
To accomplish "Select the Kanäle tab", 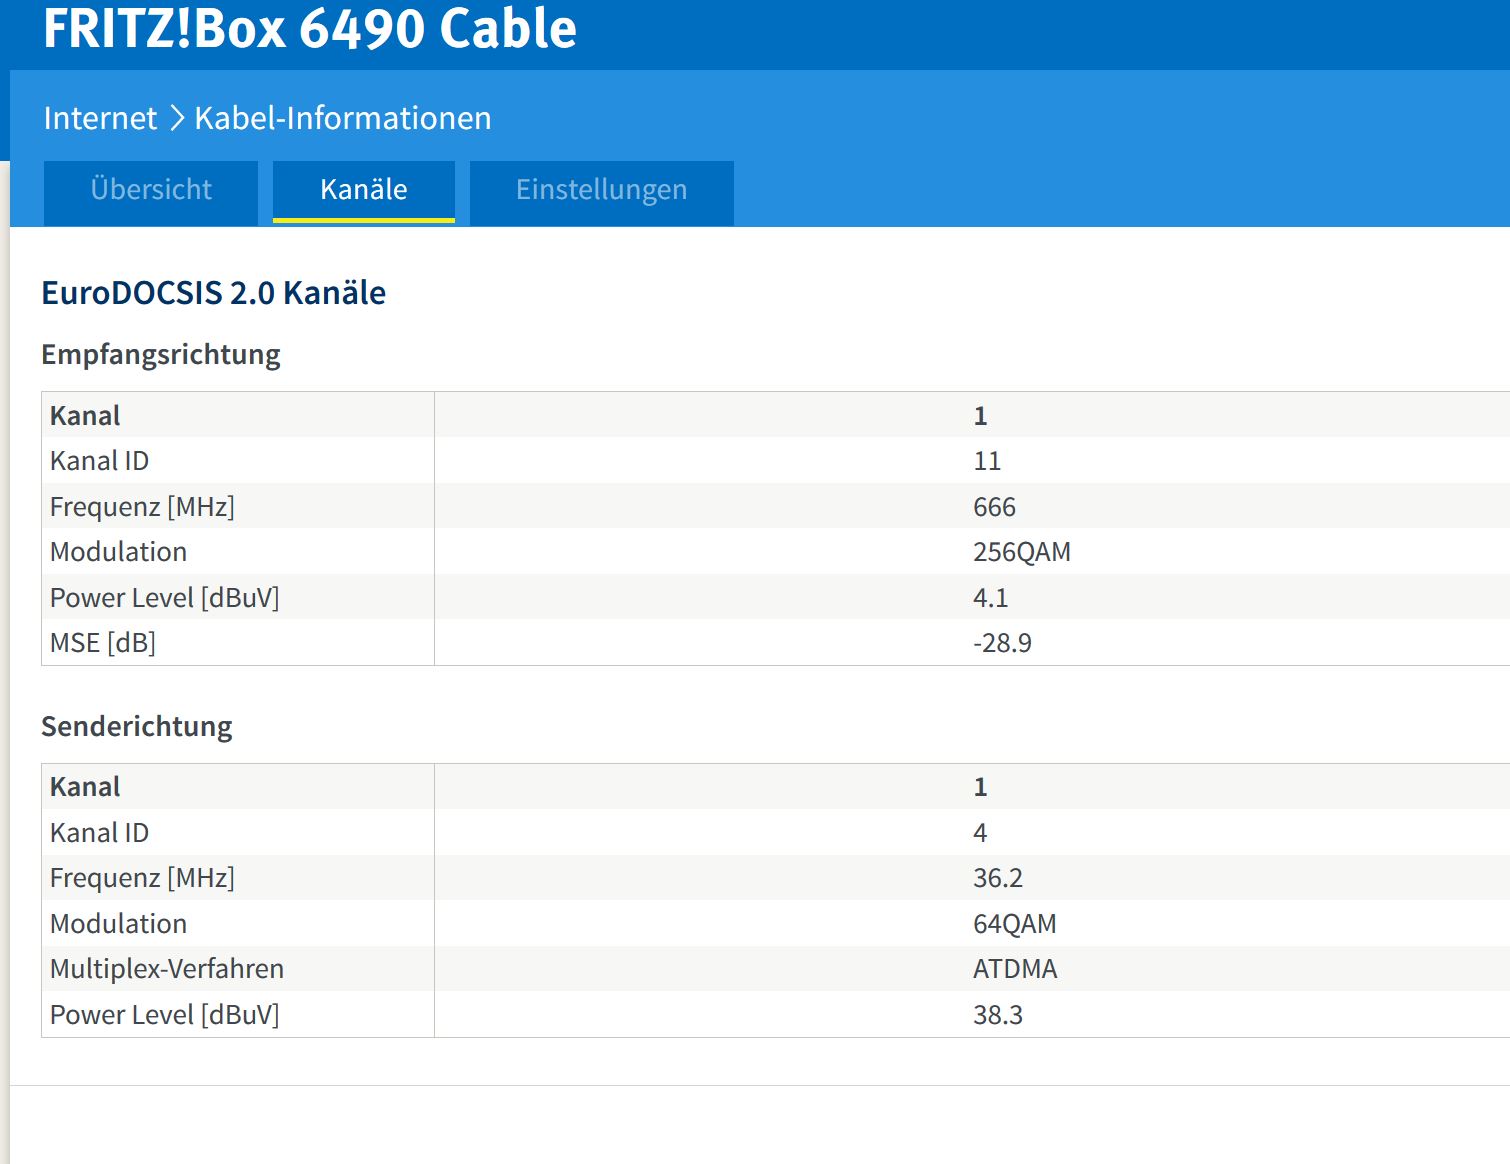I will click(x=364, y=190).
